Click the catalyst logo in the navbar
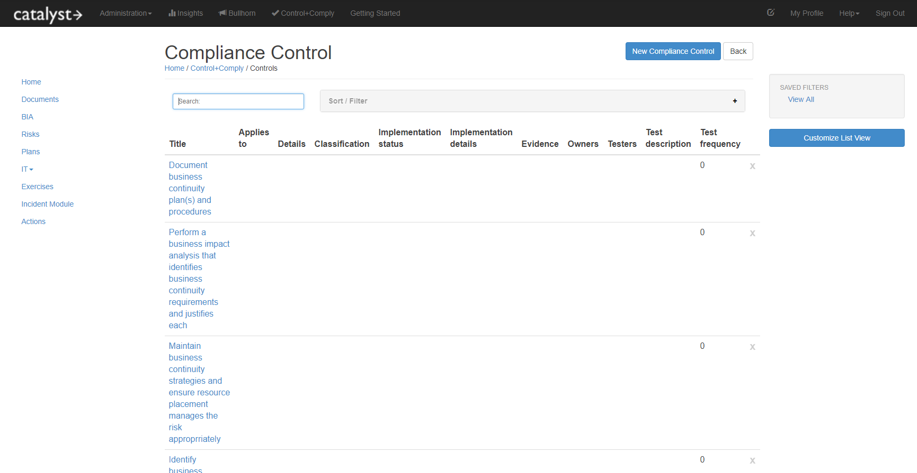Viewport: 917px width, 473px height. pyautogui.click(x=48, y=14)
